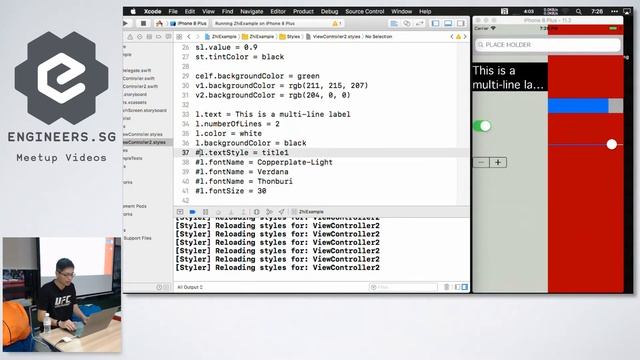Open the related items grid menu

click(179, 37)
